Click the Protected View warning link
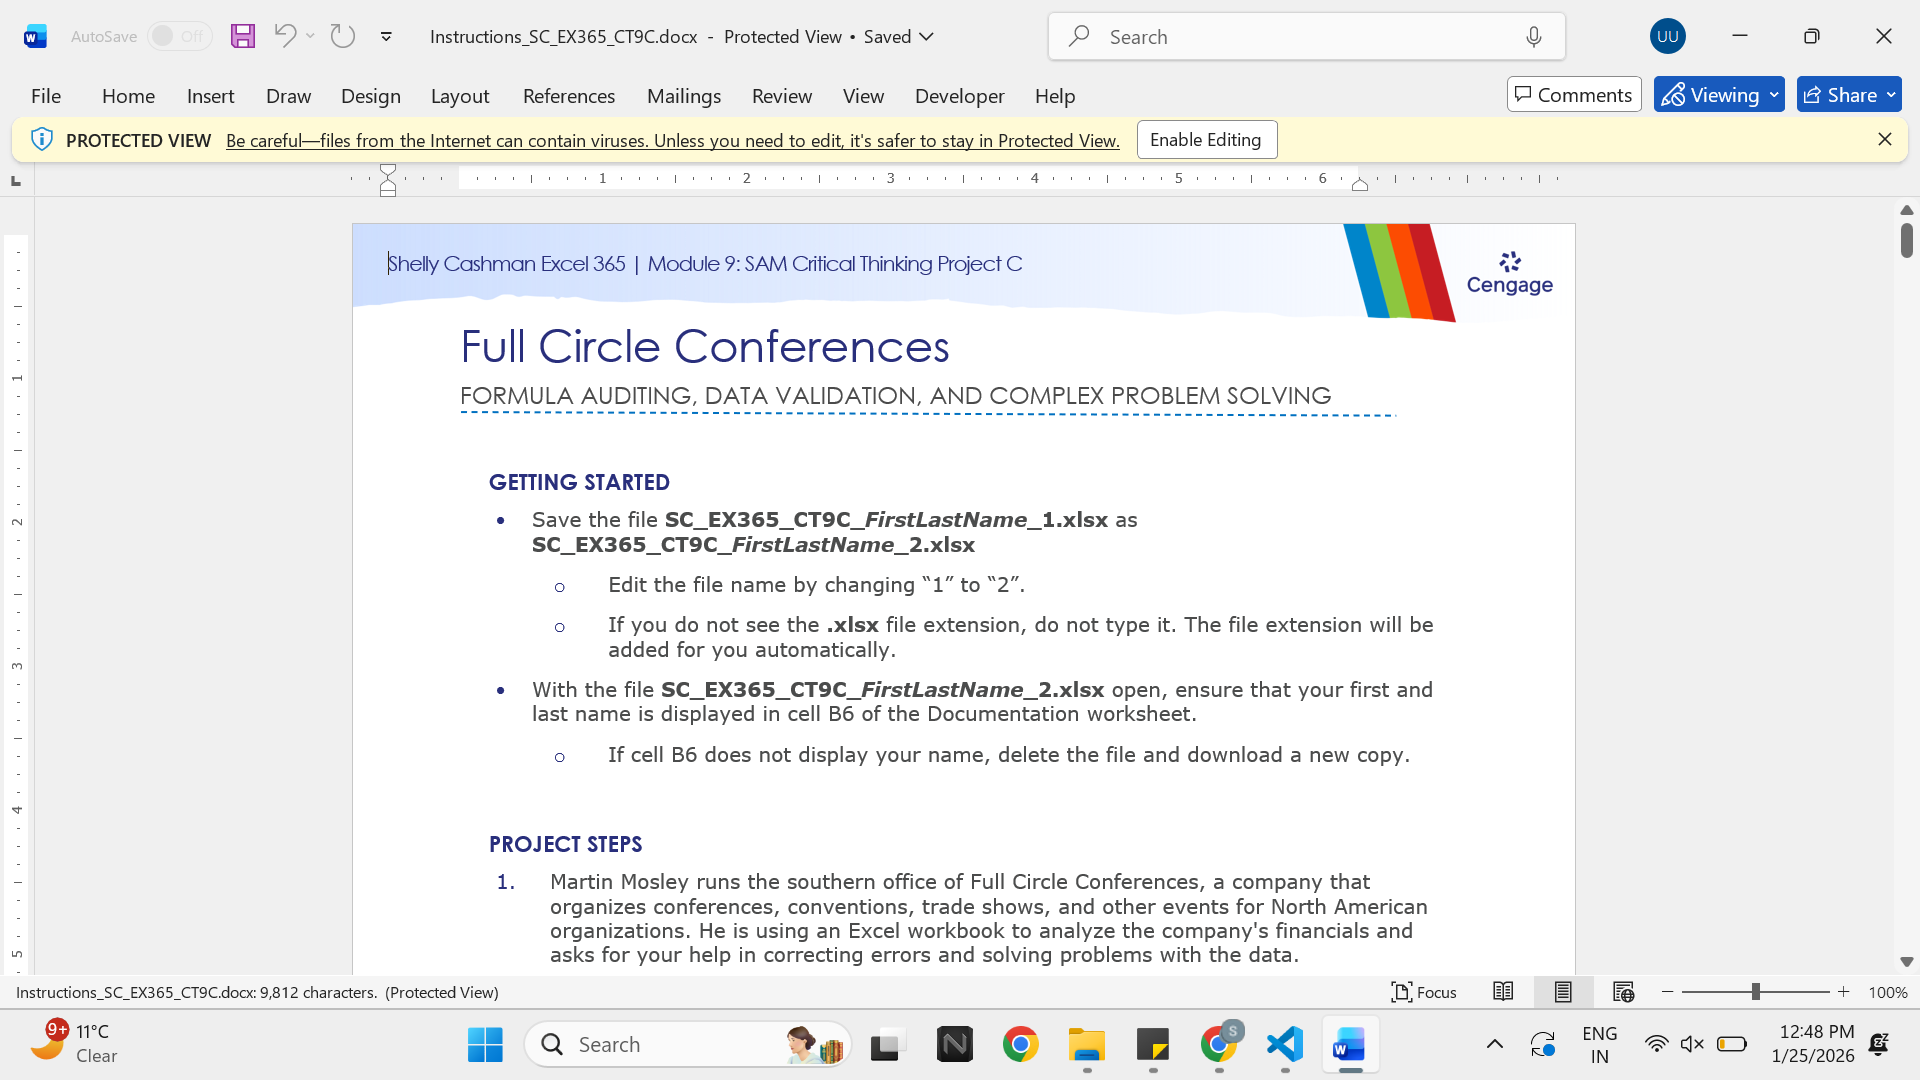The image size is (1920, 1080). [x=672, y=141]
